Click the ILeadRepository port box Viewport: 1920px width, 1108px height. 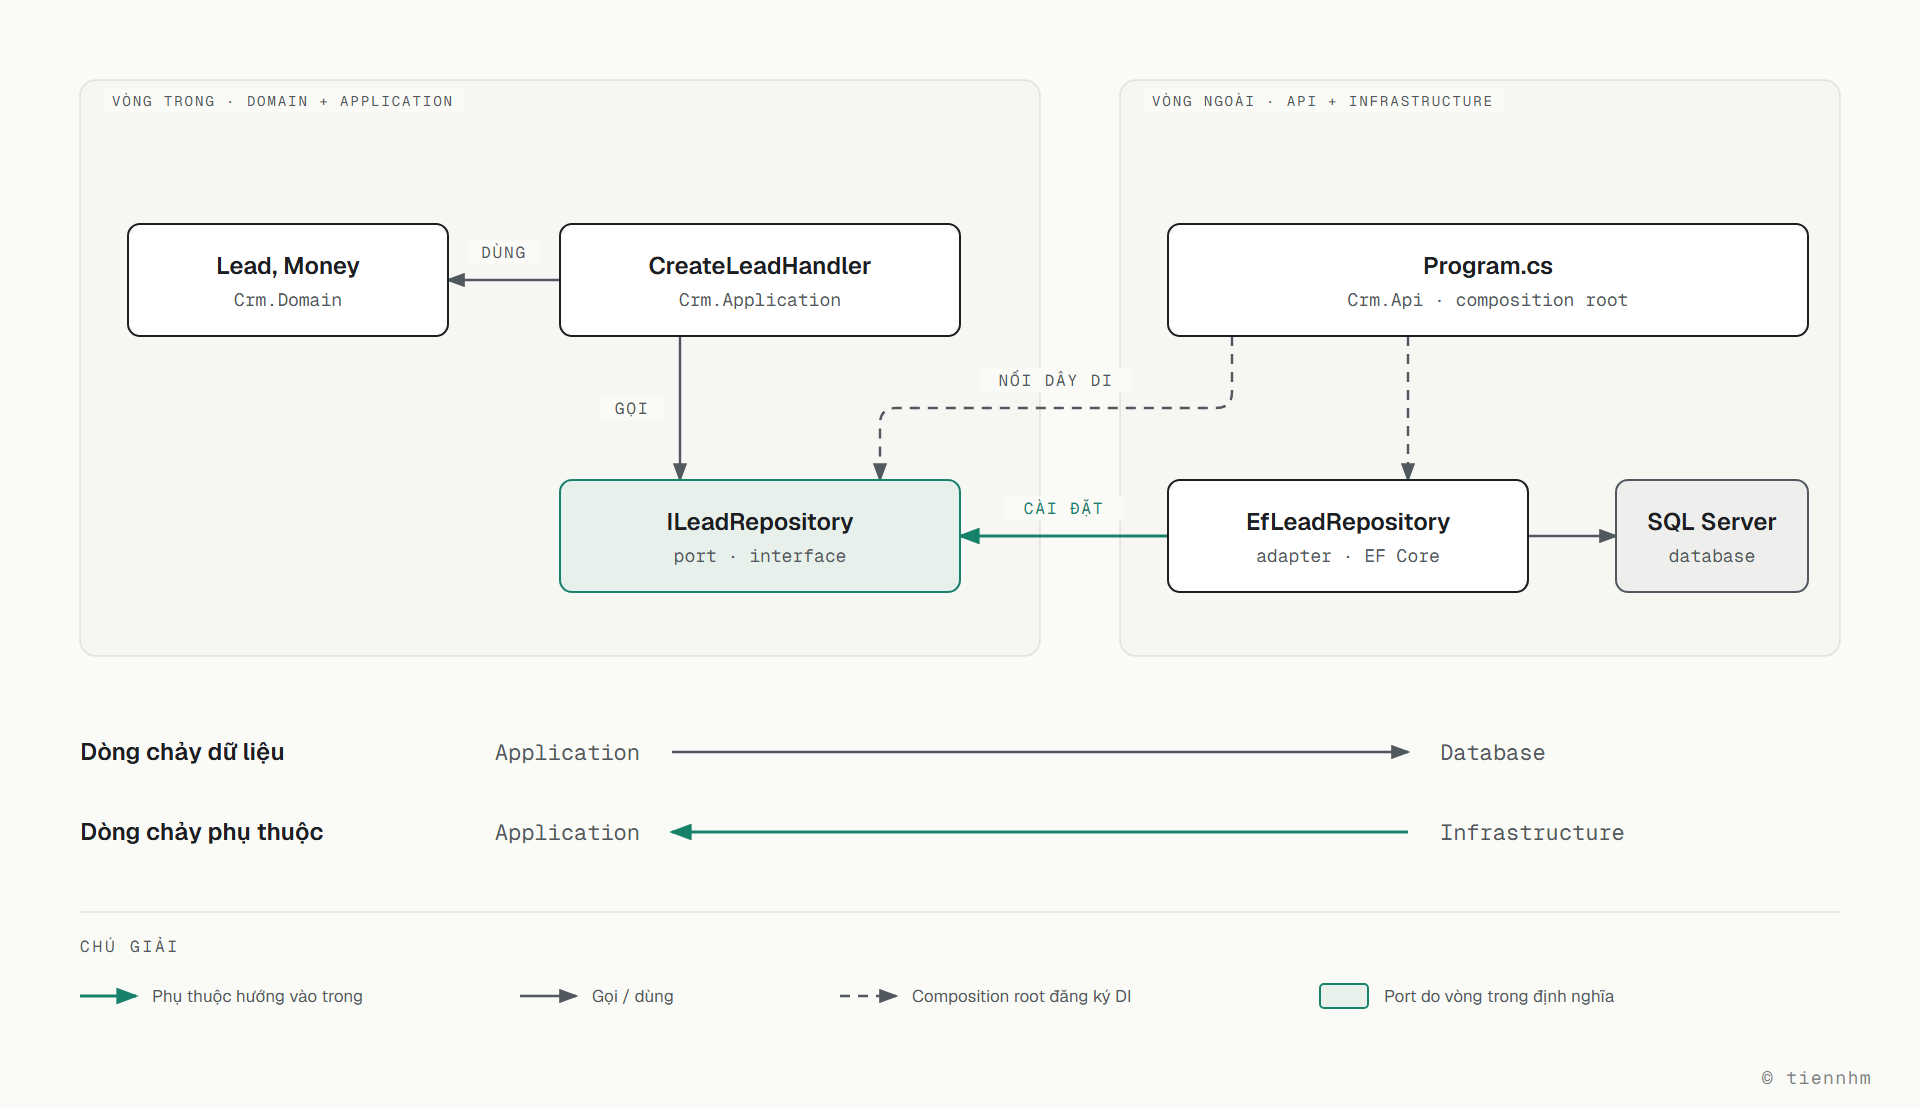tap(760, 536)
